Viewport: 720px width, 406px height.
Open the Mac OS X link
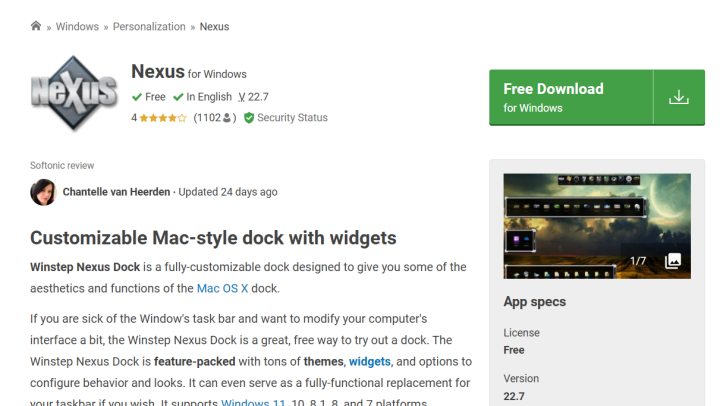coord(222,288)
